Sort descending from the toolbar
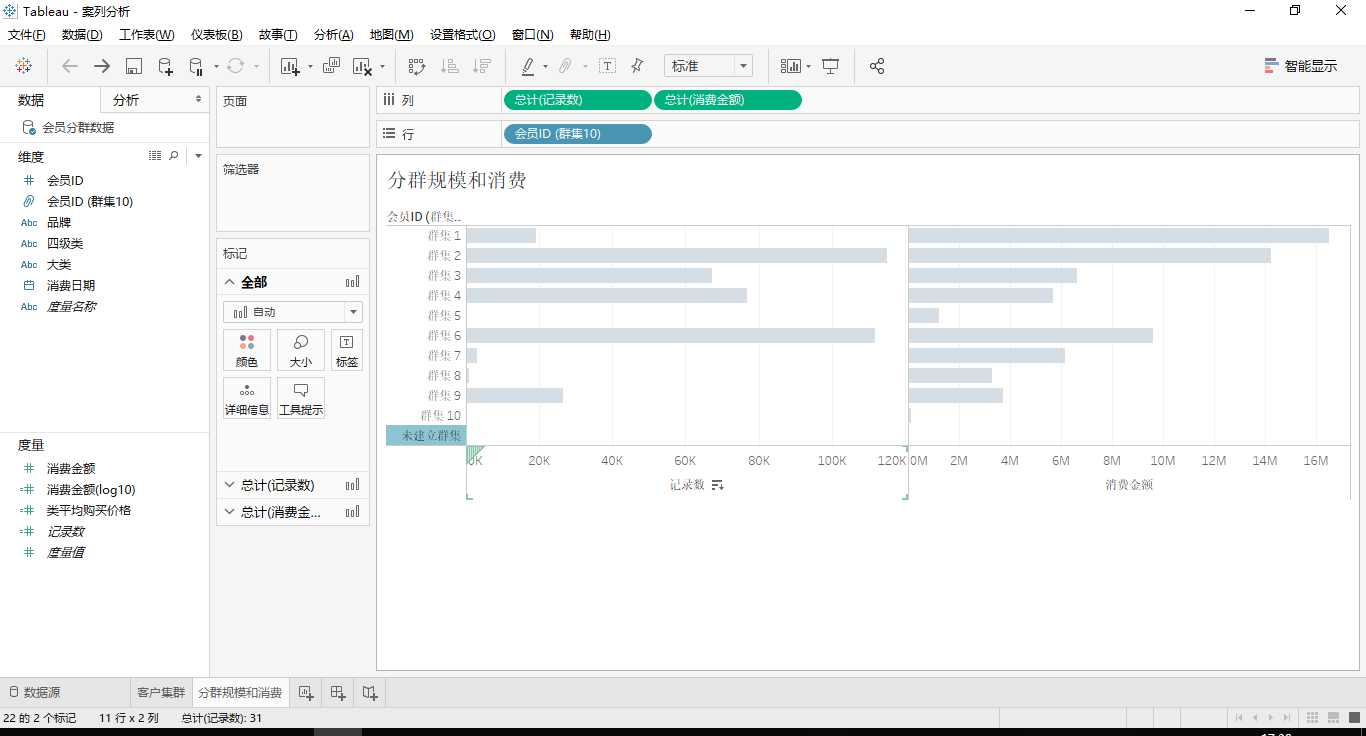This screenshot has width=1366, height=736. (482, 66)
